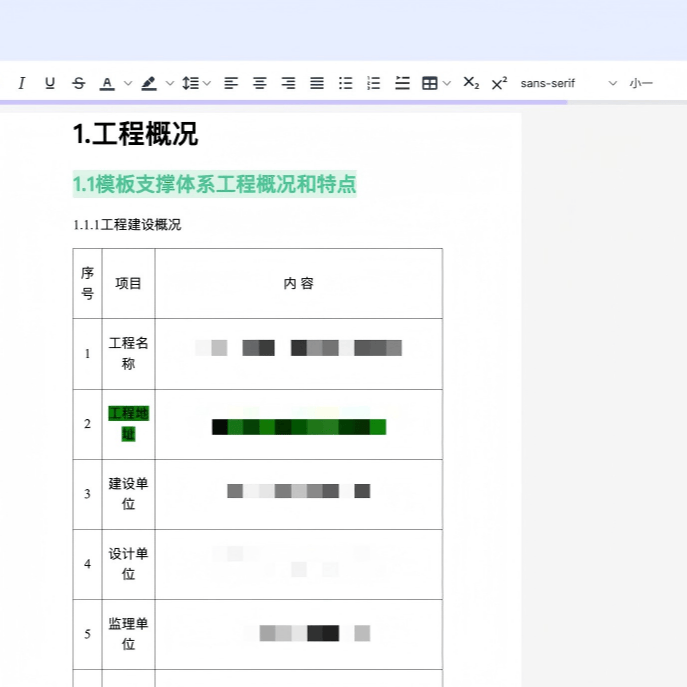This screenshot has width=687, height=687.
Task: Click the blurred content cell of 工程名称 row
Action: (x=299, y=354)
